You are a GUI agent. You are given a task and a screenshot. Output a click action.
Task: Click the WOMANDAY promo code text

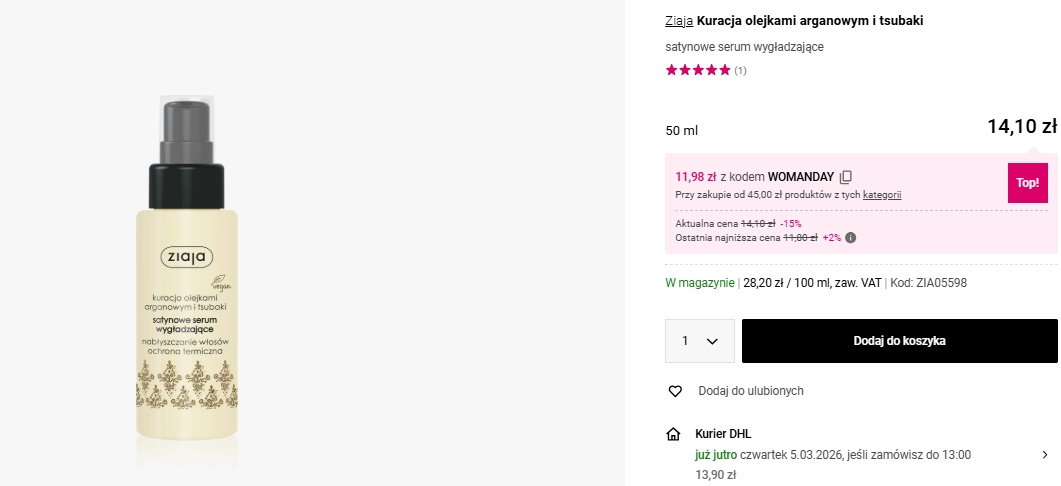(800, 177)
